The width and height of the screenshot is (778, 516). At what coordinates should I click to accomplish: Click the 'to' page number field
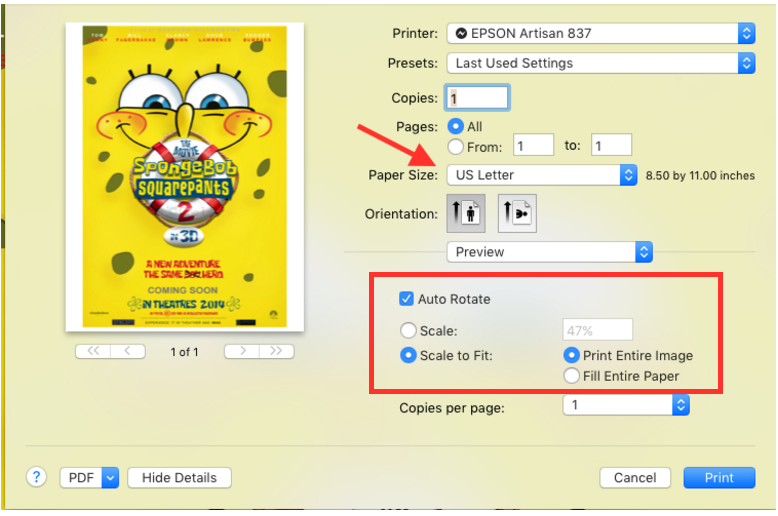(x=611, y=145)
